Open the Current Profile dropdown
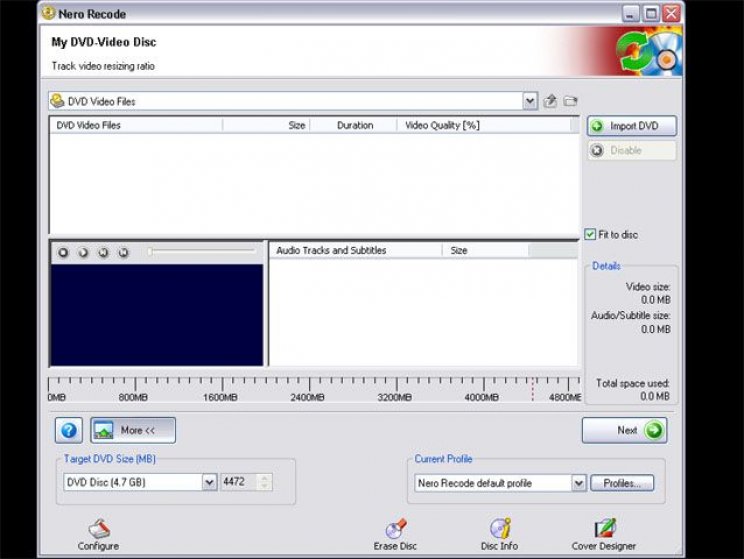Image resolution: width=744 pixels, height=559 pixels. [x=578, y=483]
